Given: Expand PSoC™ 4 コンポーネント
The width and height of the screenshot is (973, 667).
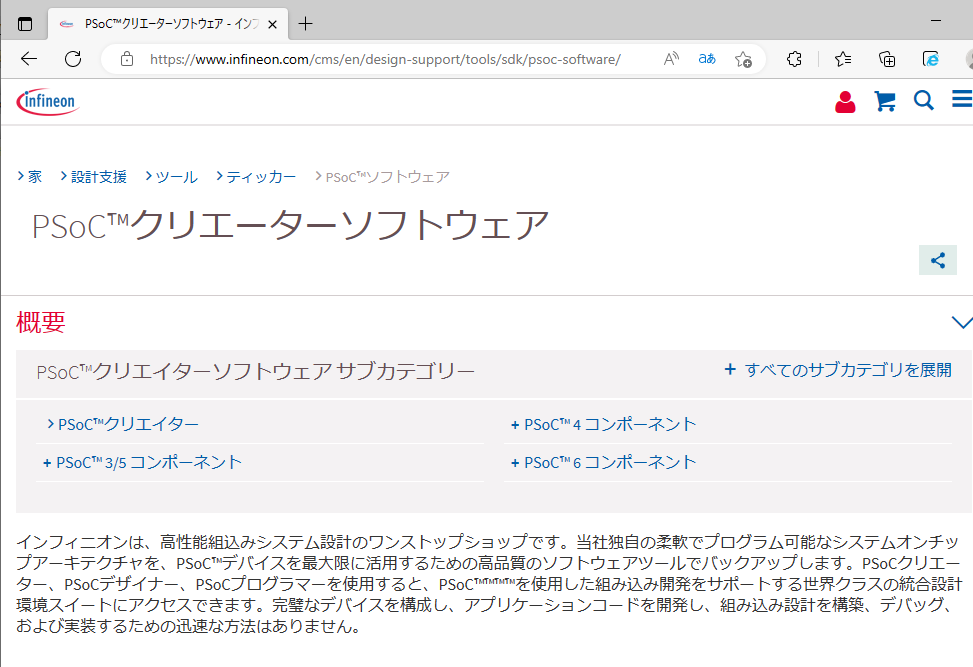Looking at the screenshot, I should click(603, 424).
